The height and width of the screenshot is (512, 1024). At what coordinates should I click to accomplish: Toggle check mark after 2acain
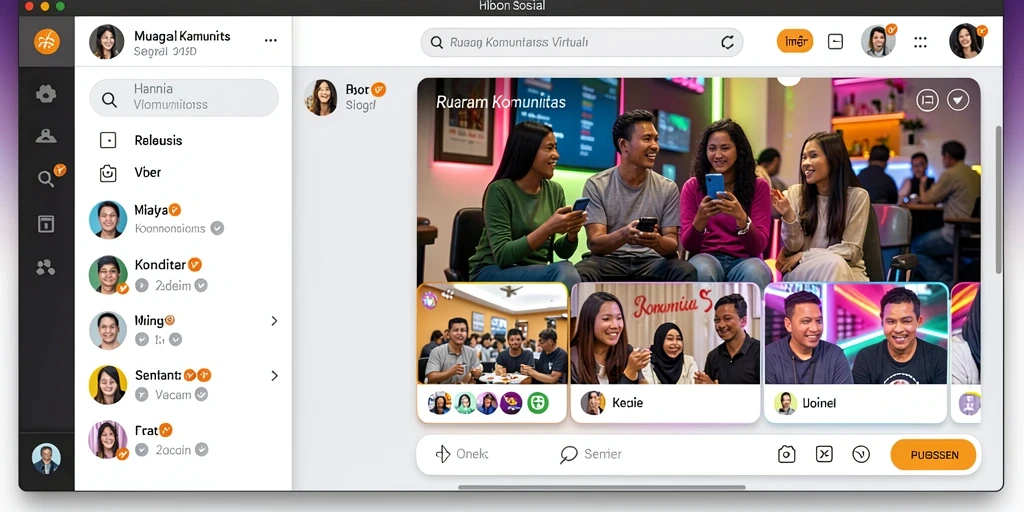tap(201, 449)
